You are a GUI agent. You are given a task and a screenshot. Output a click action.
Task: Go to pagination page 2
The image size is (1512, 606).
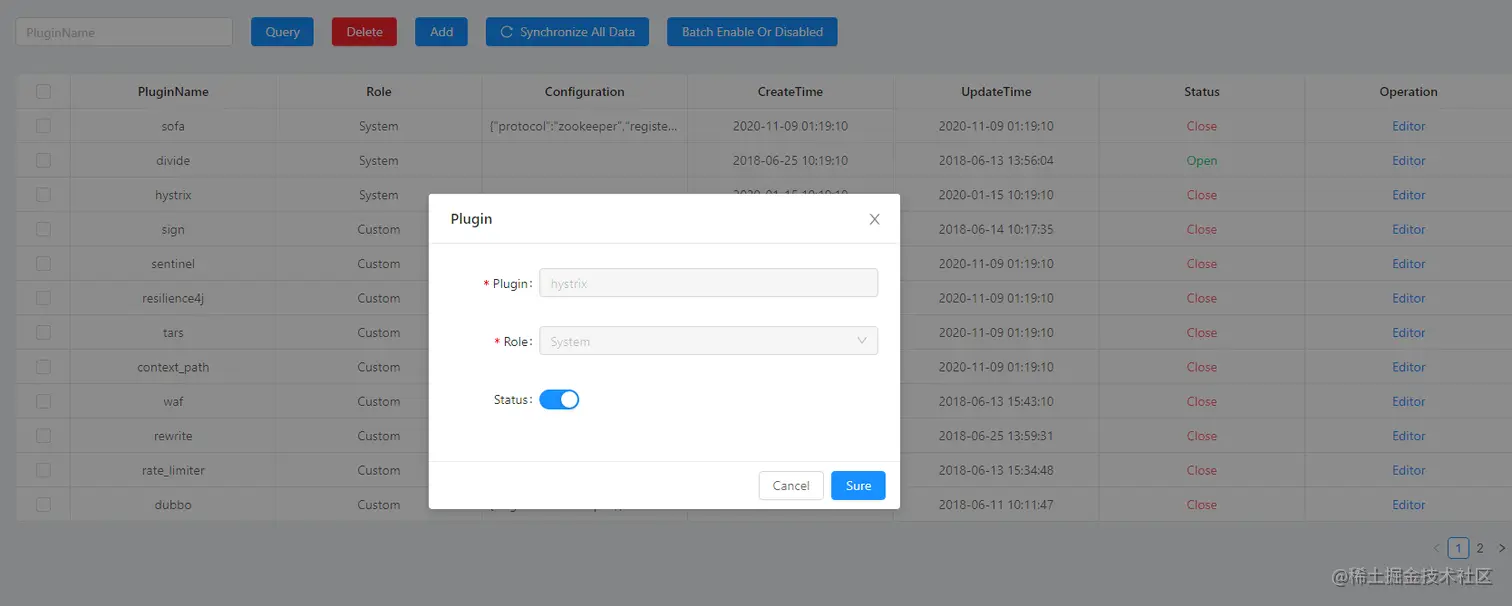coord(1480,548)
